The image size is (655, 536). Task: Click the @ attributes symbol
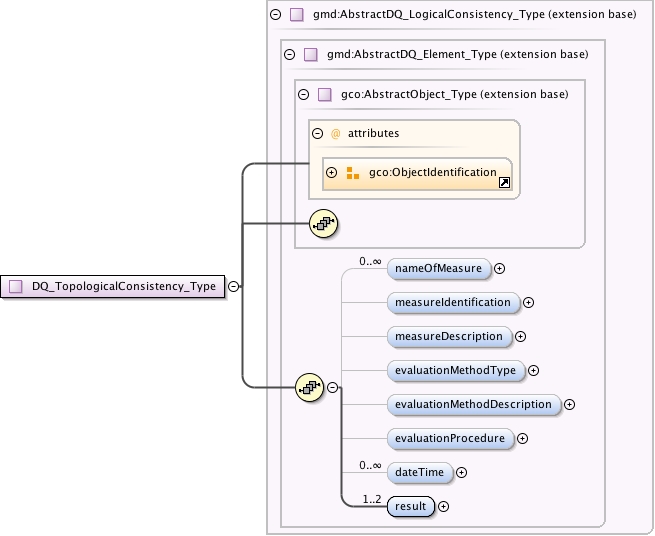coord(335,134)
